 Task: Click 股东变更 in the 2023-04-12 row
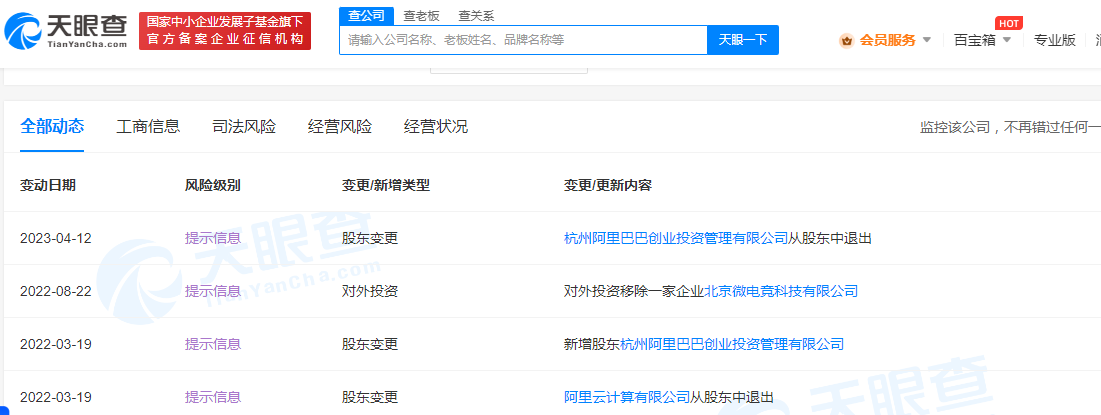tap(369, 238)
